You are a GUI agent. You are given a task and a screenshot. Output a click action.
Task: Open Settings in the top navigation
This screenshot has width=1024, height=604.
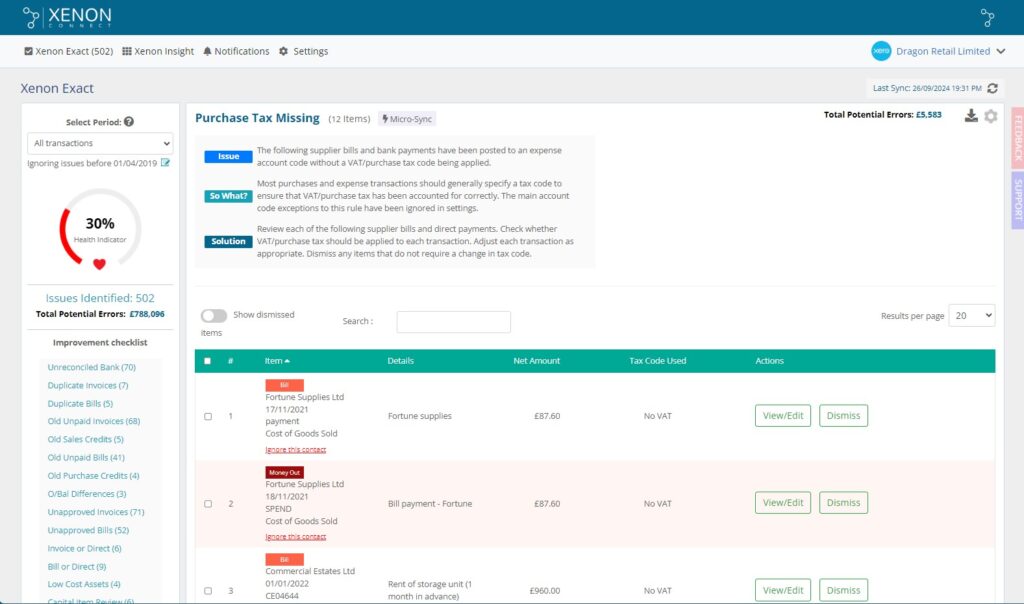pos(304,51)
